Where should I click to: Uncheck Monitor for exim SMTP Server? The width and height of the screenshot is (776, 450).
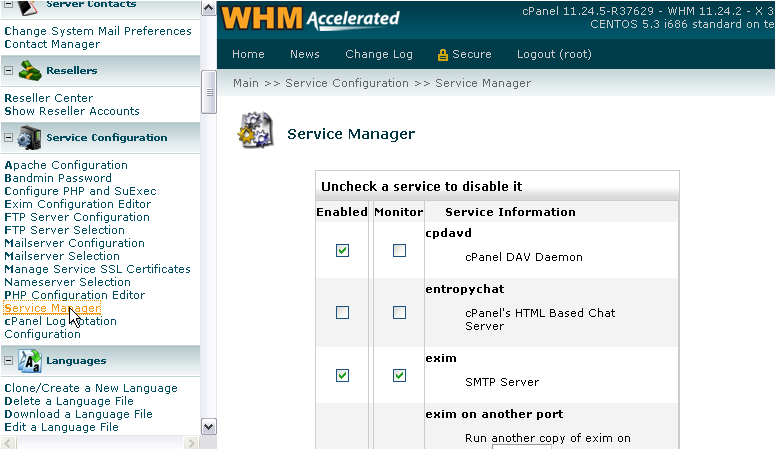pos(399,375)
